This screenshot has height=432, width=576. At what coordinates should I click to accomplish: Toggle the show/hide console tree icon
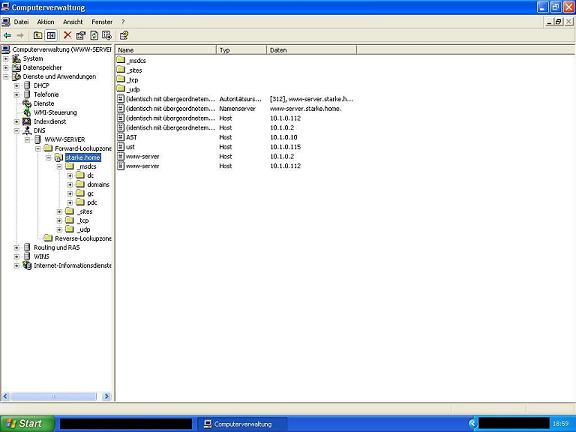tap(51, 35)
